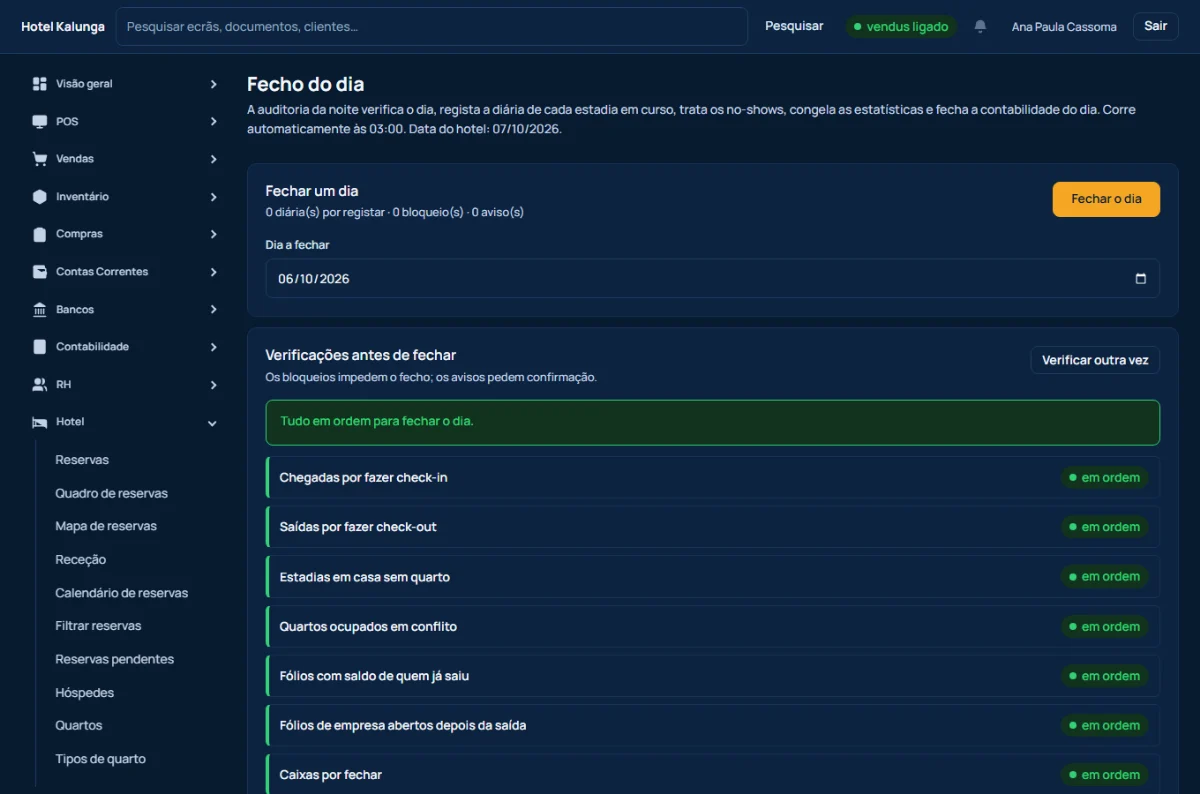Viewport: 1200px width, 794px height.
Task: Expand the Inventário section chevron
Action: coord(213,197)
